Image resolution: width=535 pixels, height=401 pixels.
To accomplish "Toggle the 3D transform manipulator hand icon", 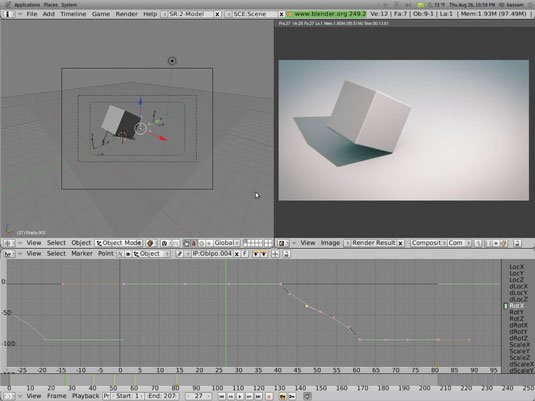I will pyautogui.click(x=186, y=243).
